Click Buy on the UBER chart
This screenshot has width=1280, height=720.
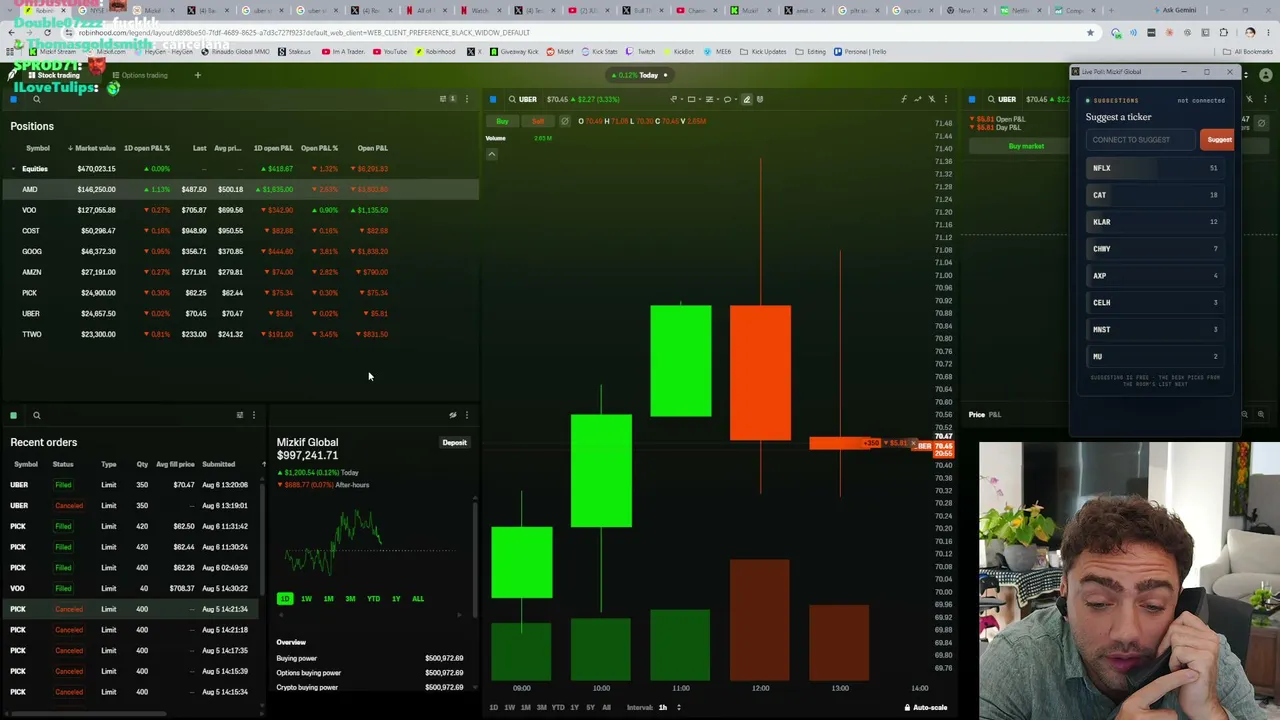(x=502, y=121)
